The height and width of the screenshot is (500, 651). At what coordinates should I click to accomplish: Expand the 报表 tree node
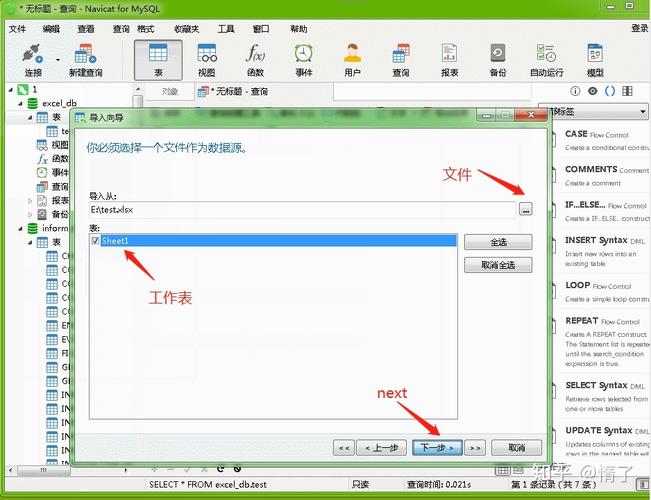click(x=30, y=201)
